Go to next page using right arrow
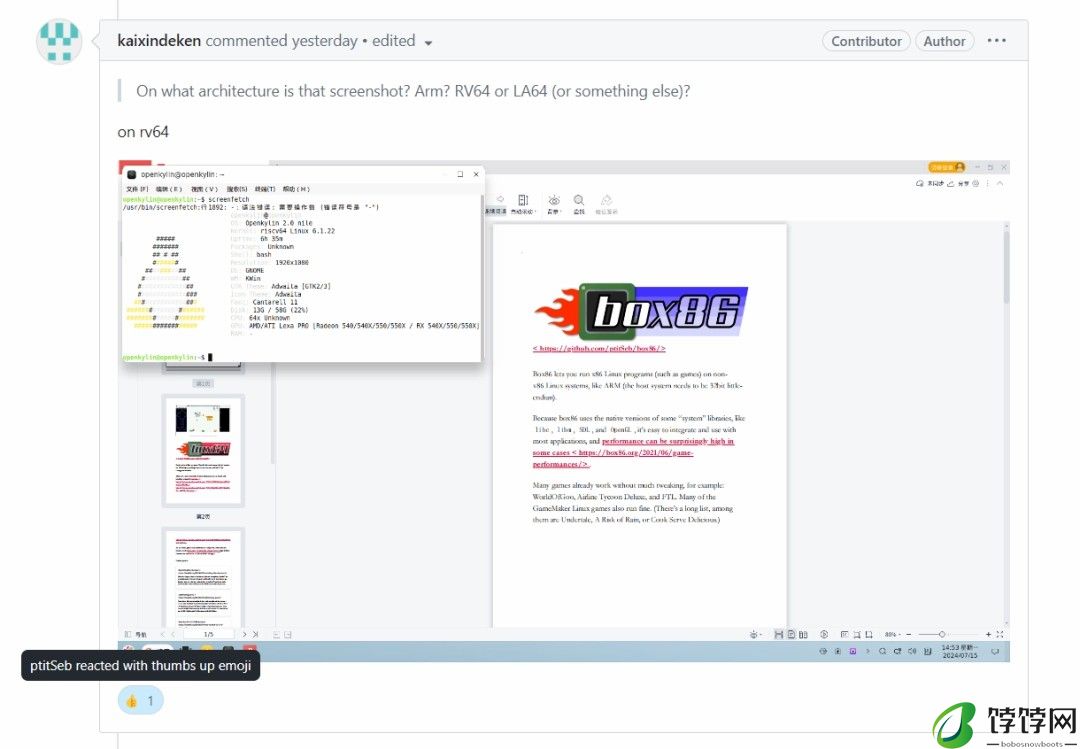The width and height of the screenshot is (1080, 749). pos(244,634)
